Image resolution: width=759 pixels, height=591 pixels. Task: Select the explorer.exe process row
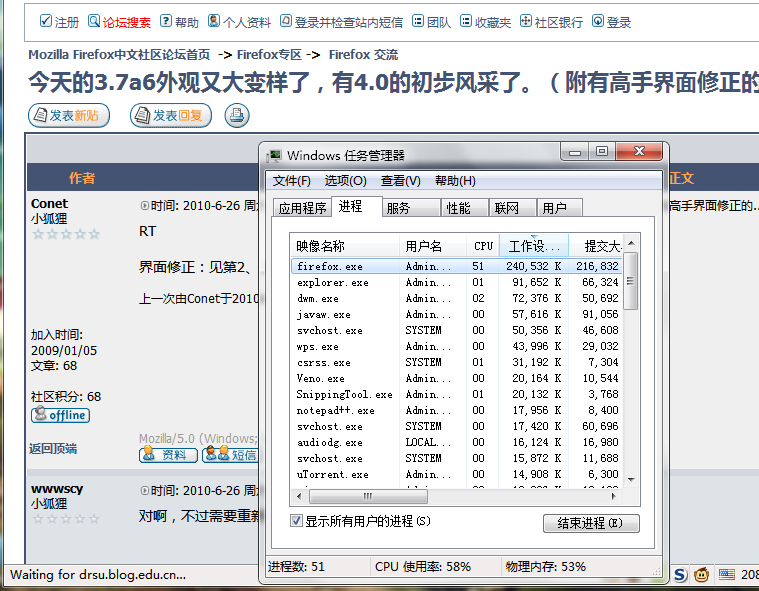pyautogui.click(x=457, y=282)
